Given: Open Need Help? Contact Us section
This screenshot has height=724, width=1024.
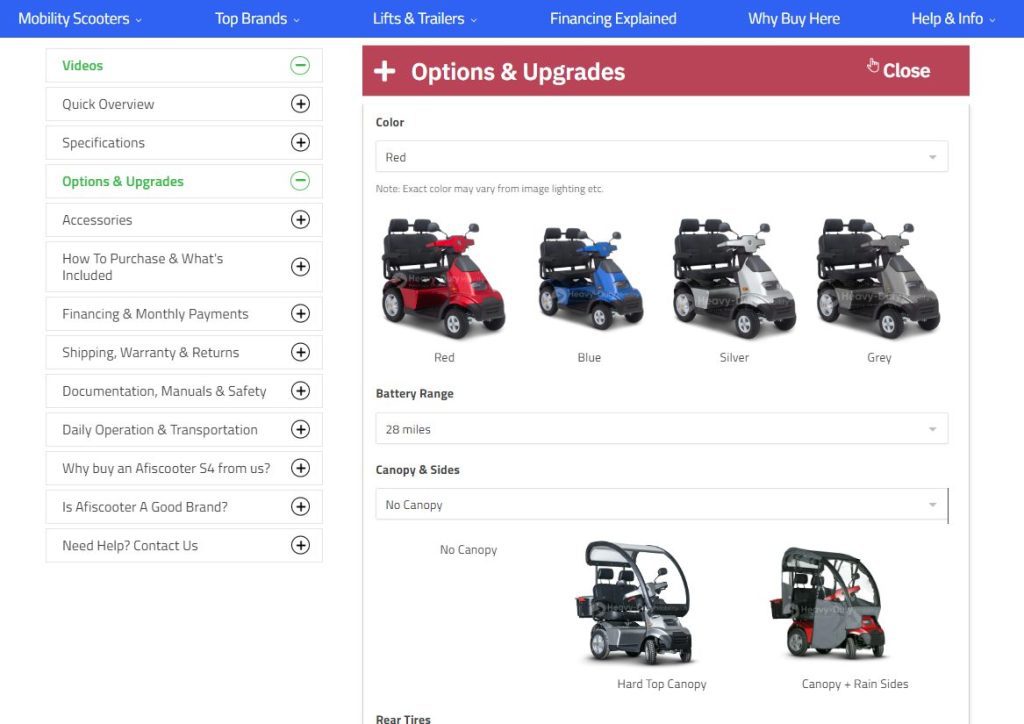Looking at the screenshot, I should tap(184, 545).
